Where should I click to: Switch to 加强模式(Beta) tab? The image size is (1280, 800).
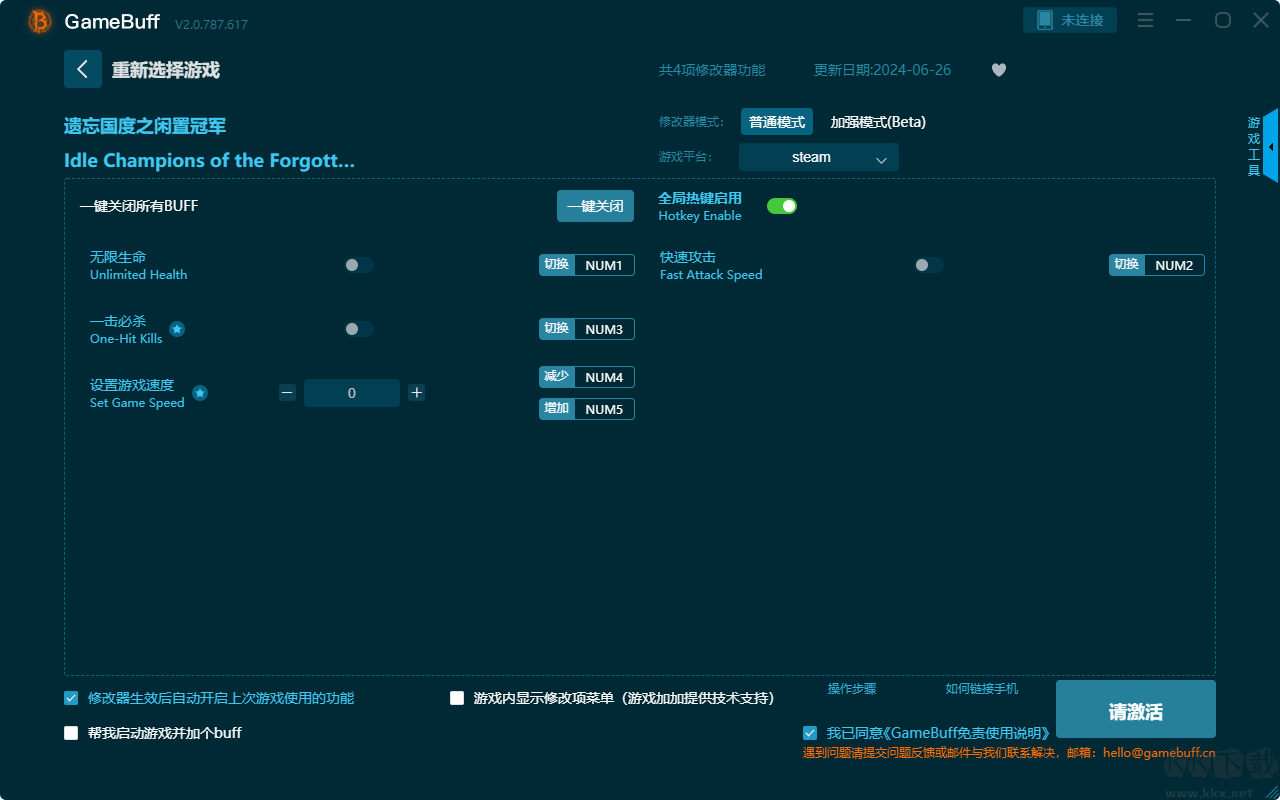tap(878, 122)
